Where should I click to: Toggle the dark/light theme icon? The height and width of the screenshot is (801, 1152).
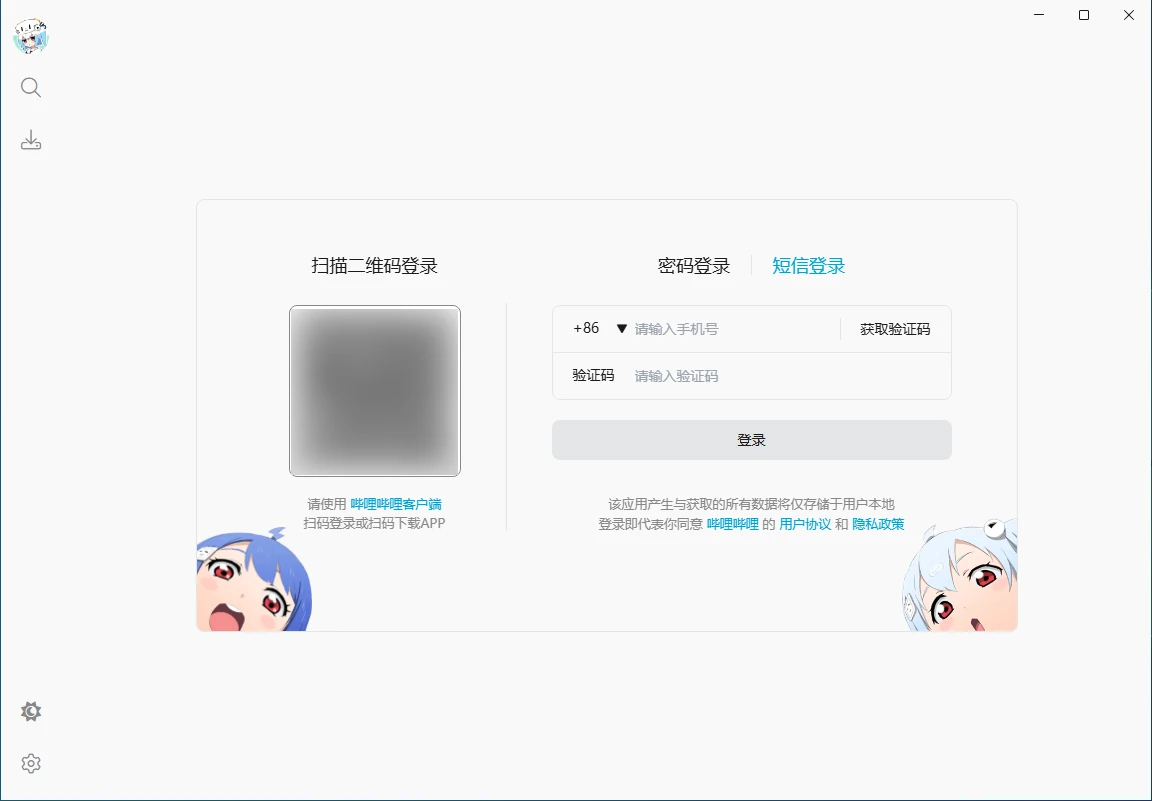[31, 712]
